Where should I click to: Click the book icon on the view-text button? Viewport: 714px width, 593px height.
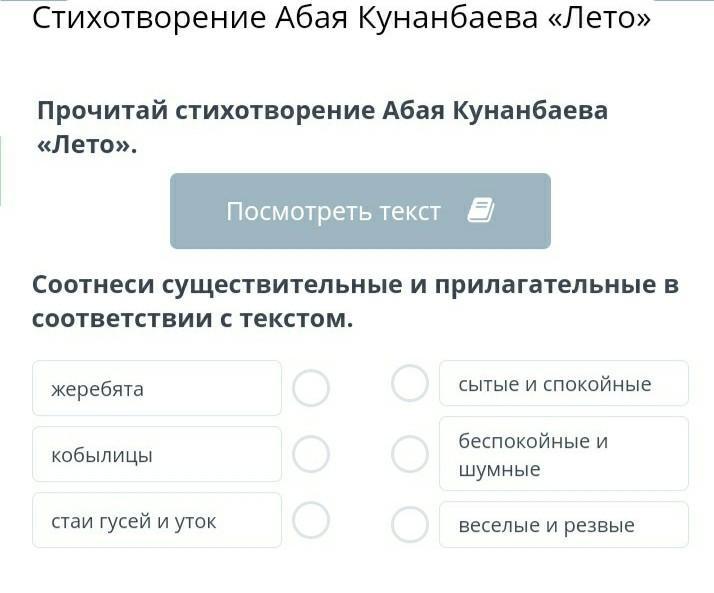pyautogui.click(x=481, y=211)
